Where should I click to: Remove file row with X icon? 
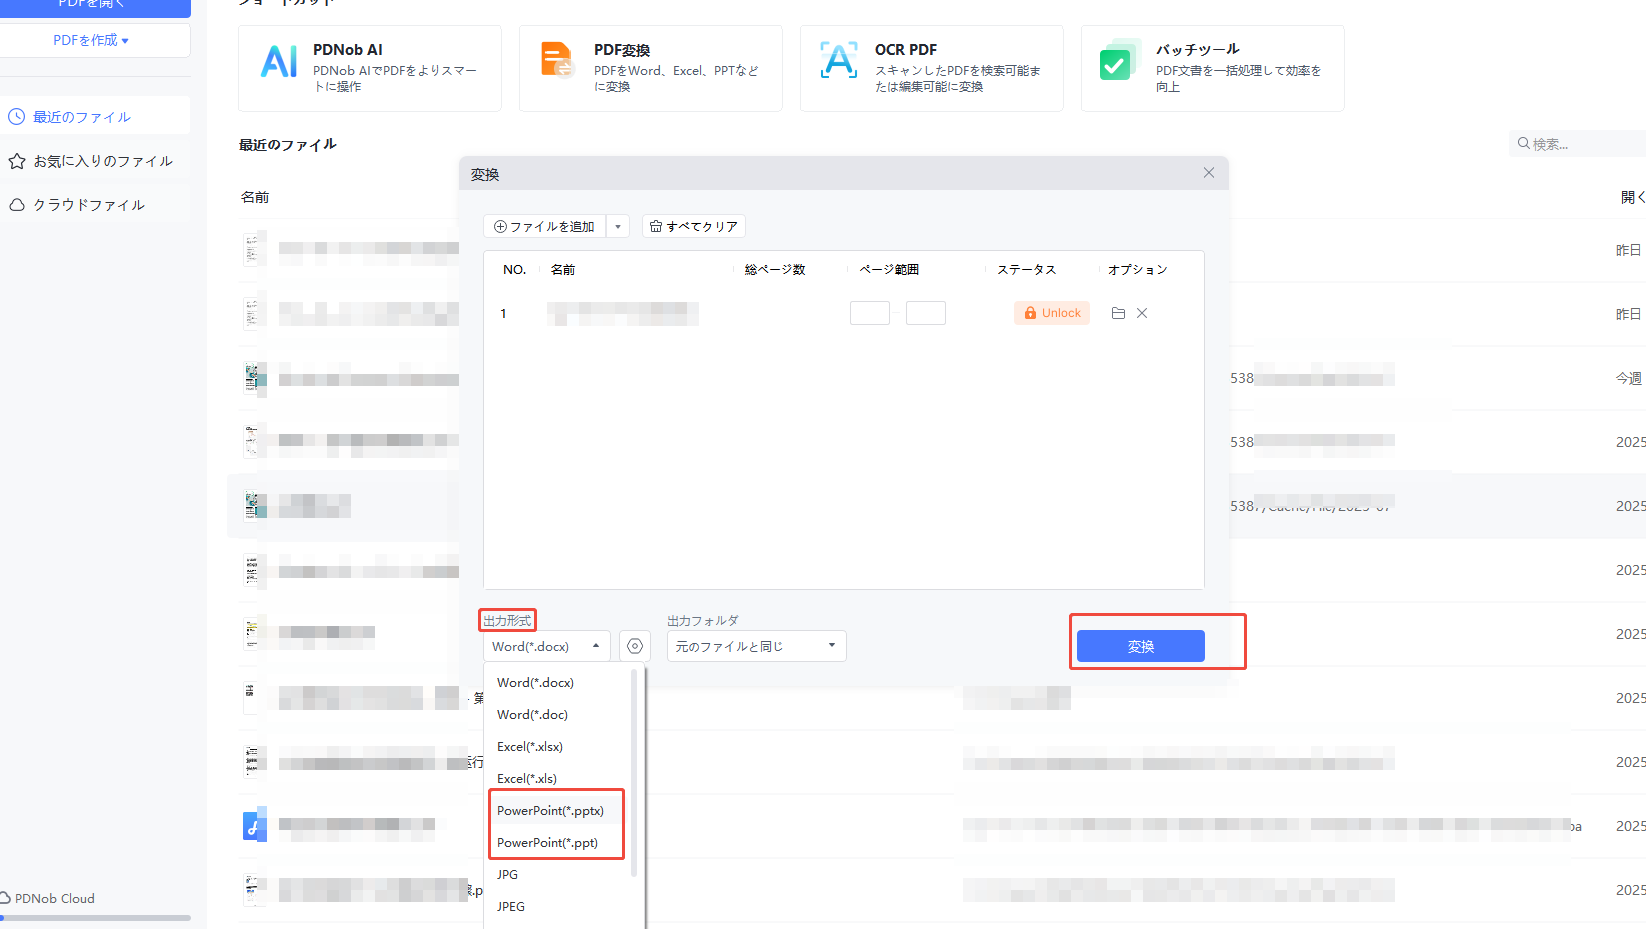coord(1142,313)
